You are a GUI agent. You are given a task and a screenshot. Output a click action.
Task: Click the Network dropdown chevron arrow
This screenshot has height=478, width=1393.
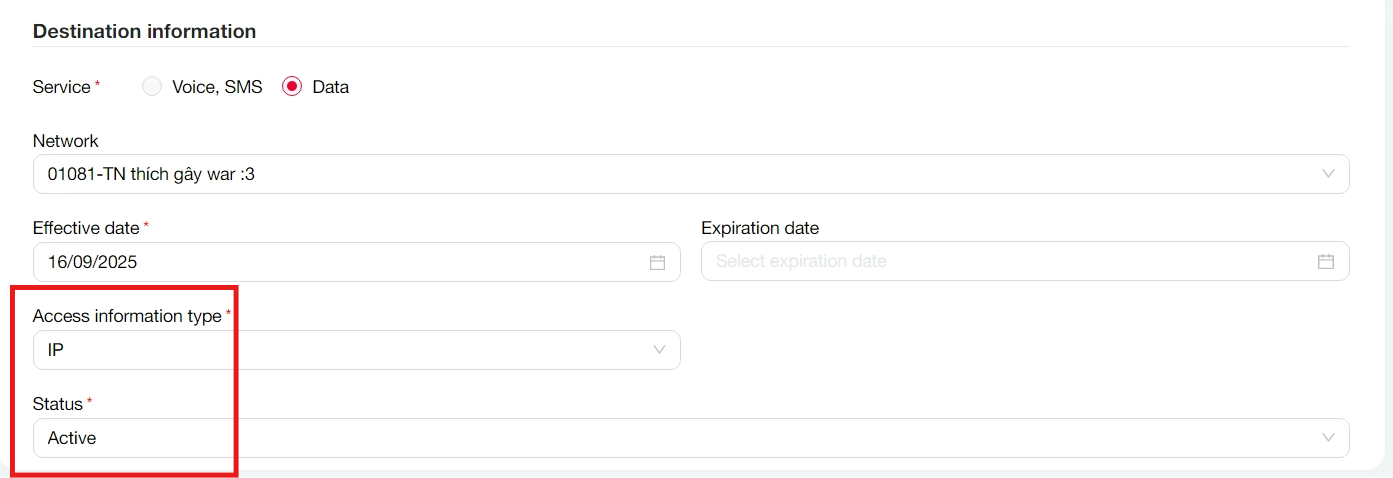tap(1328, 174)
